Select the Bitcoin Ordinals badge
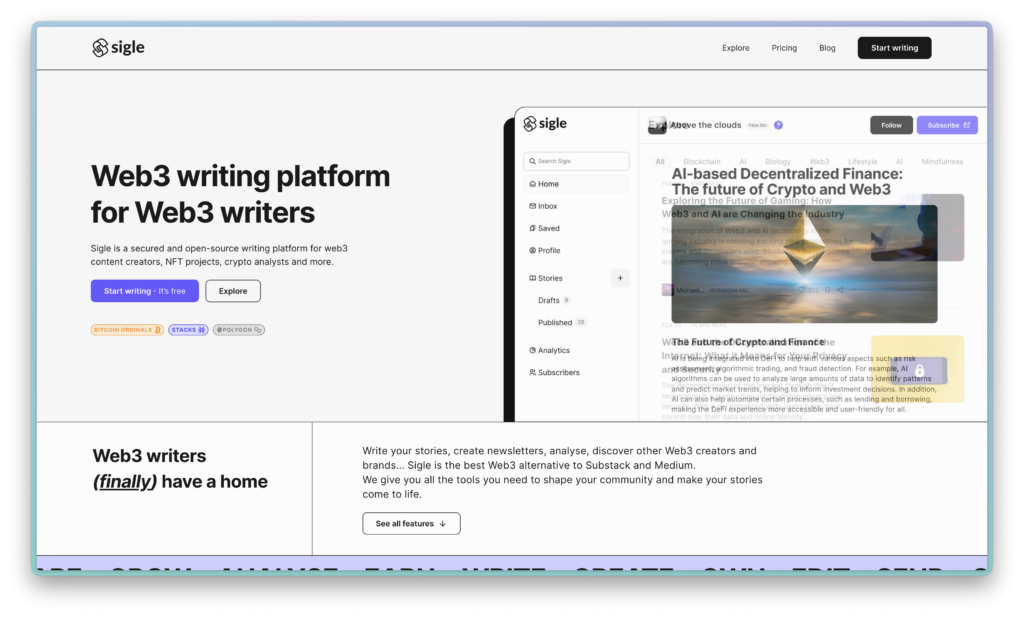This screenshot has width=1024, height=617. pyautogui.click(x=127, y=330)
